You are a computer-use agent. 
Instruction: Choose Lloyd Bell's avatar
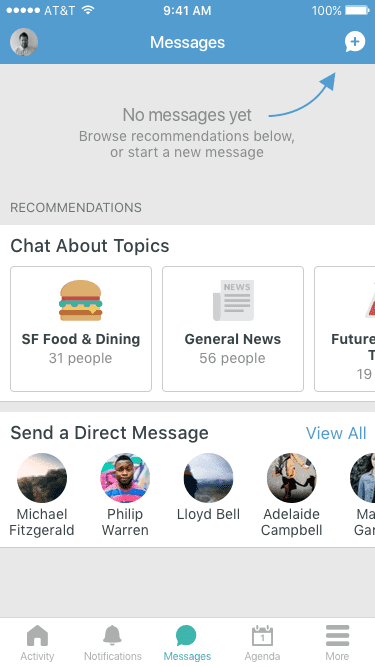(x=208, y=478)
